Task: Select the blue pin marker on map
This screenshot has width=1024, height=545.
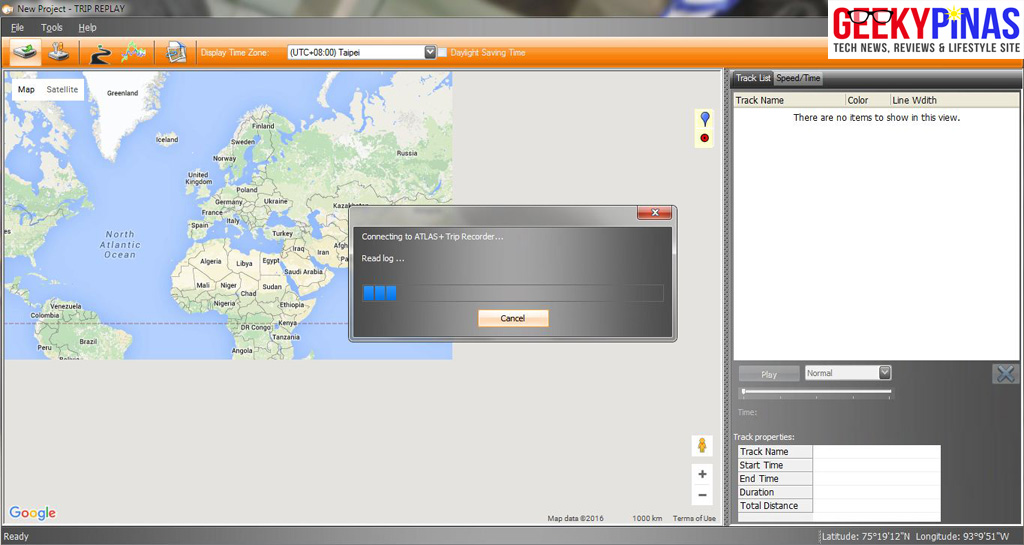Action: click(x=705, y=119)
